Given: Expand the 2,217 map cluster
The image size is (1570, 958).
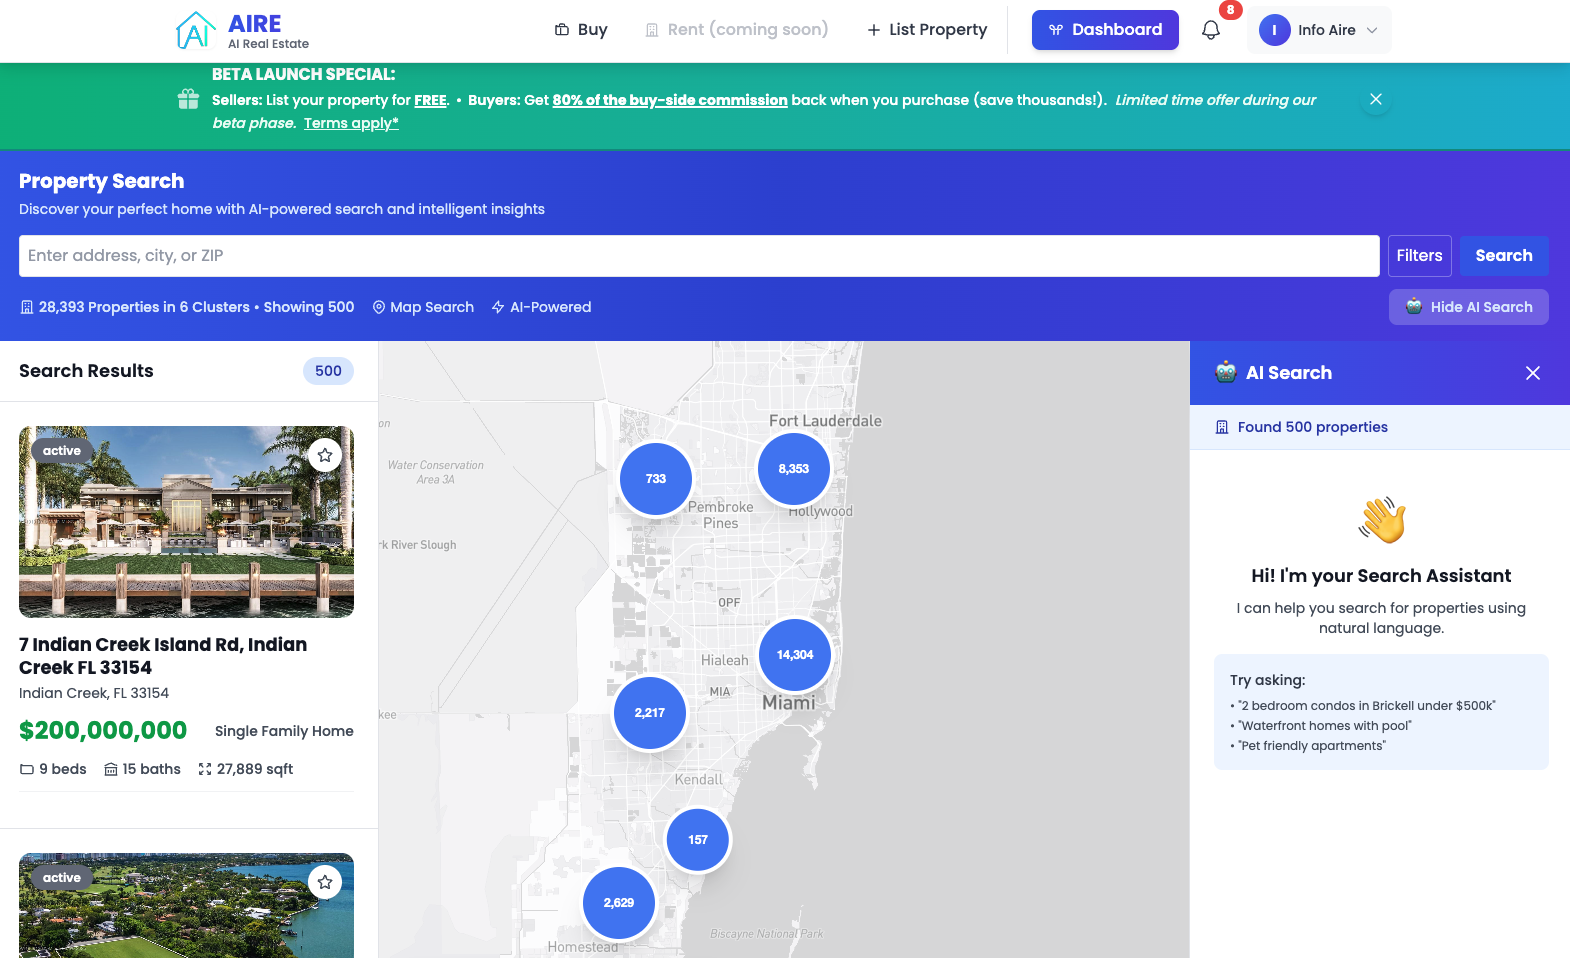Looking at the screenshot, I should [650, 713].
